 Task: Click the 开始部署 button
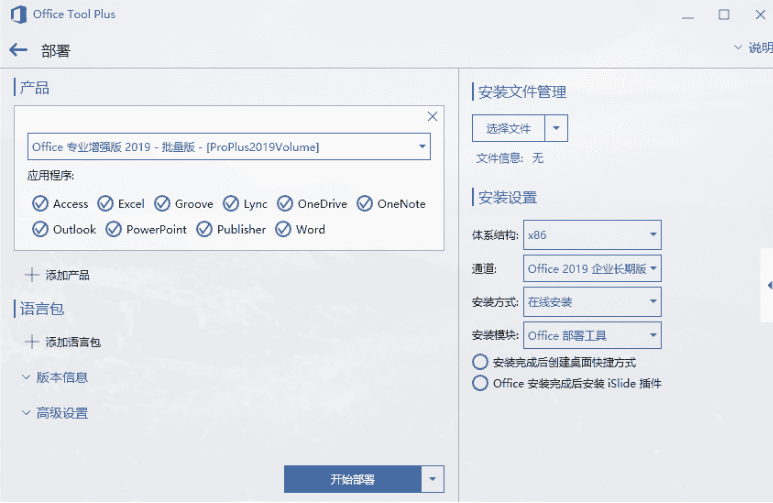[x=352, y=479]
